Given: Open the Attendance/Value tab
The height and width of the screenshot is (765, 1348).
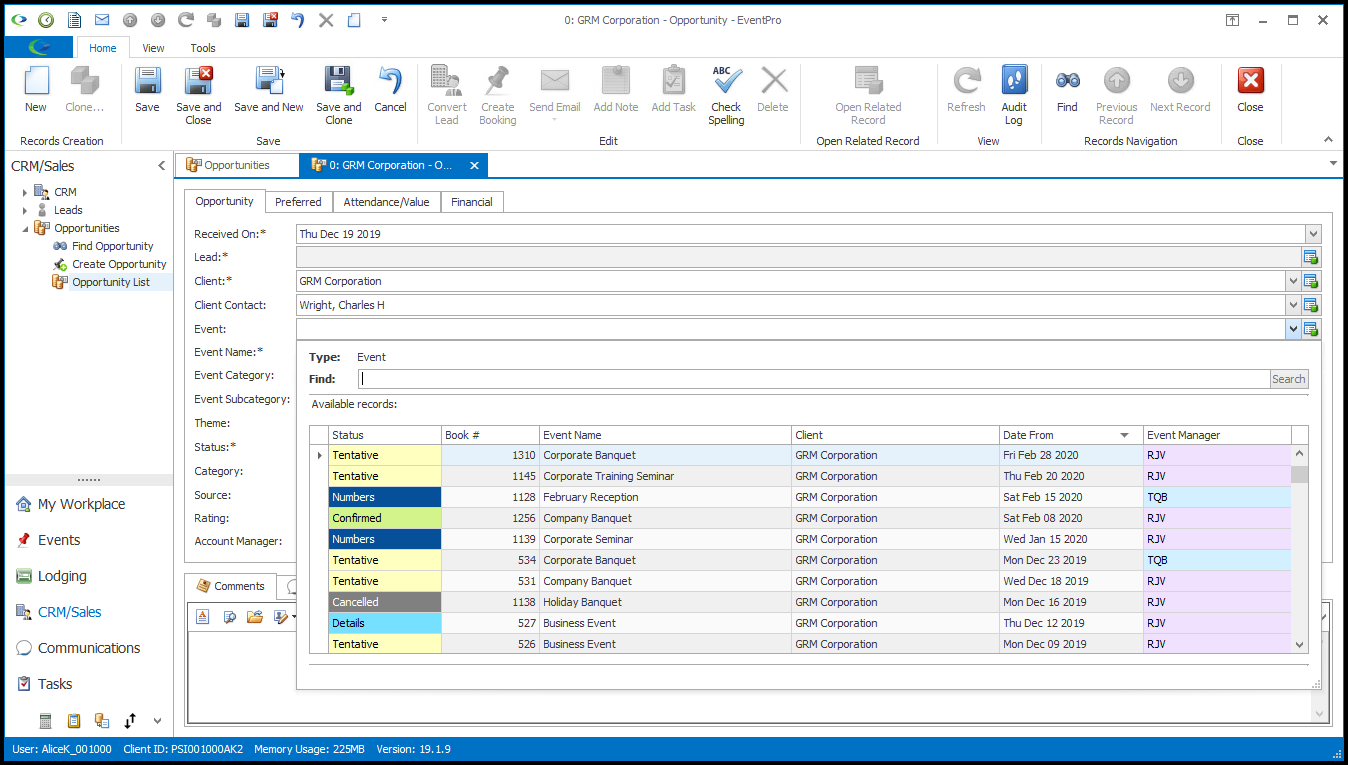Looking at the screenshot, I should coord(386,202).
